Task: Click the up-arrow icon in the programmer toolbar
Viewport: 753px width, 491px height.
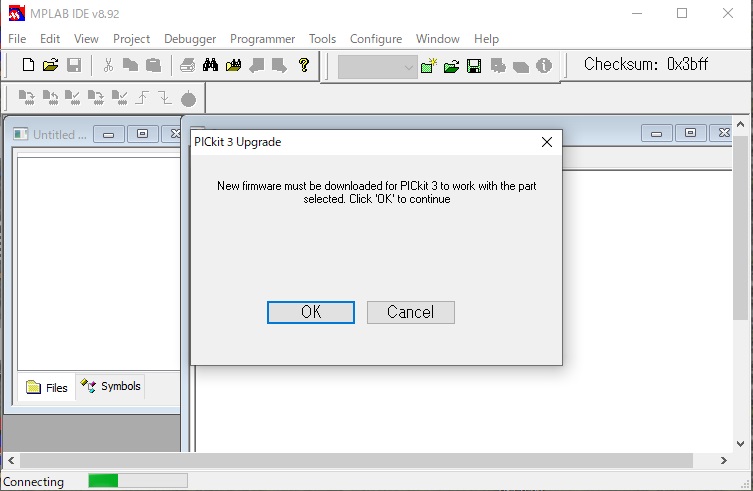Action: tap(142, 98)
